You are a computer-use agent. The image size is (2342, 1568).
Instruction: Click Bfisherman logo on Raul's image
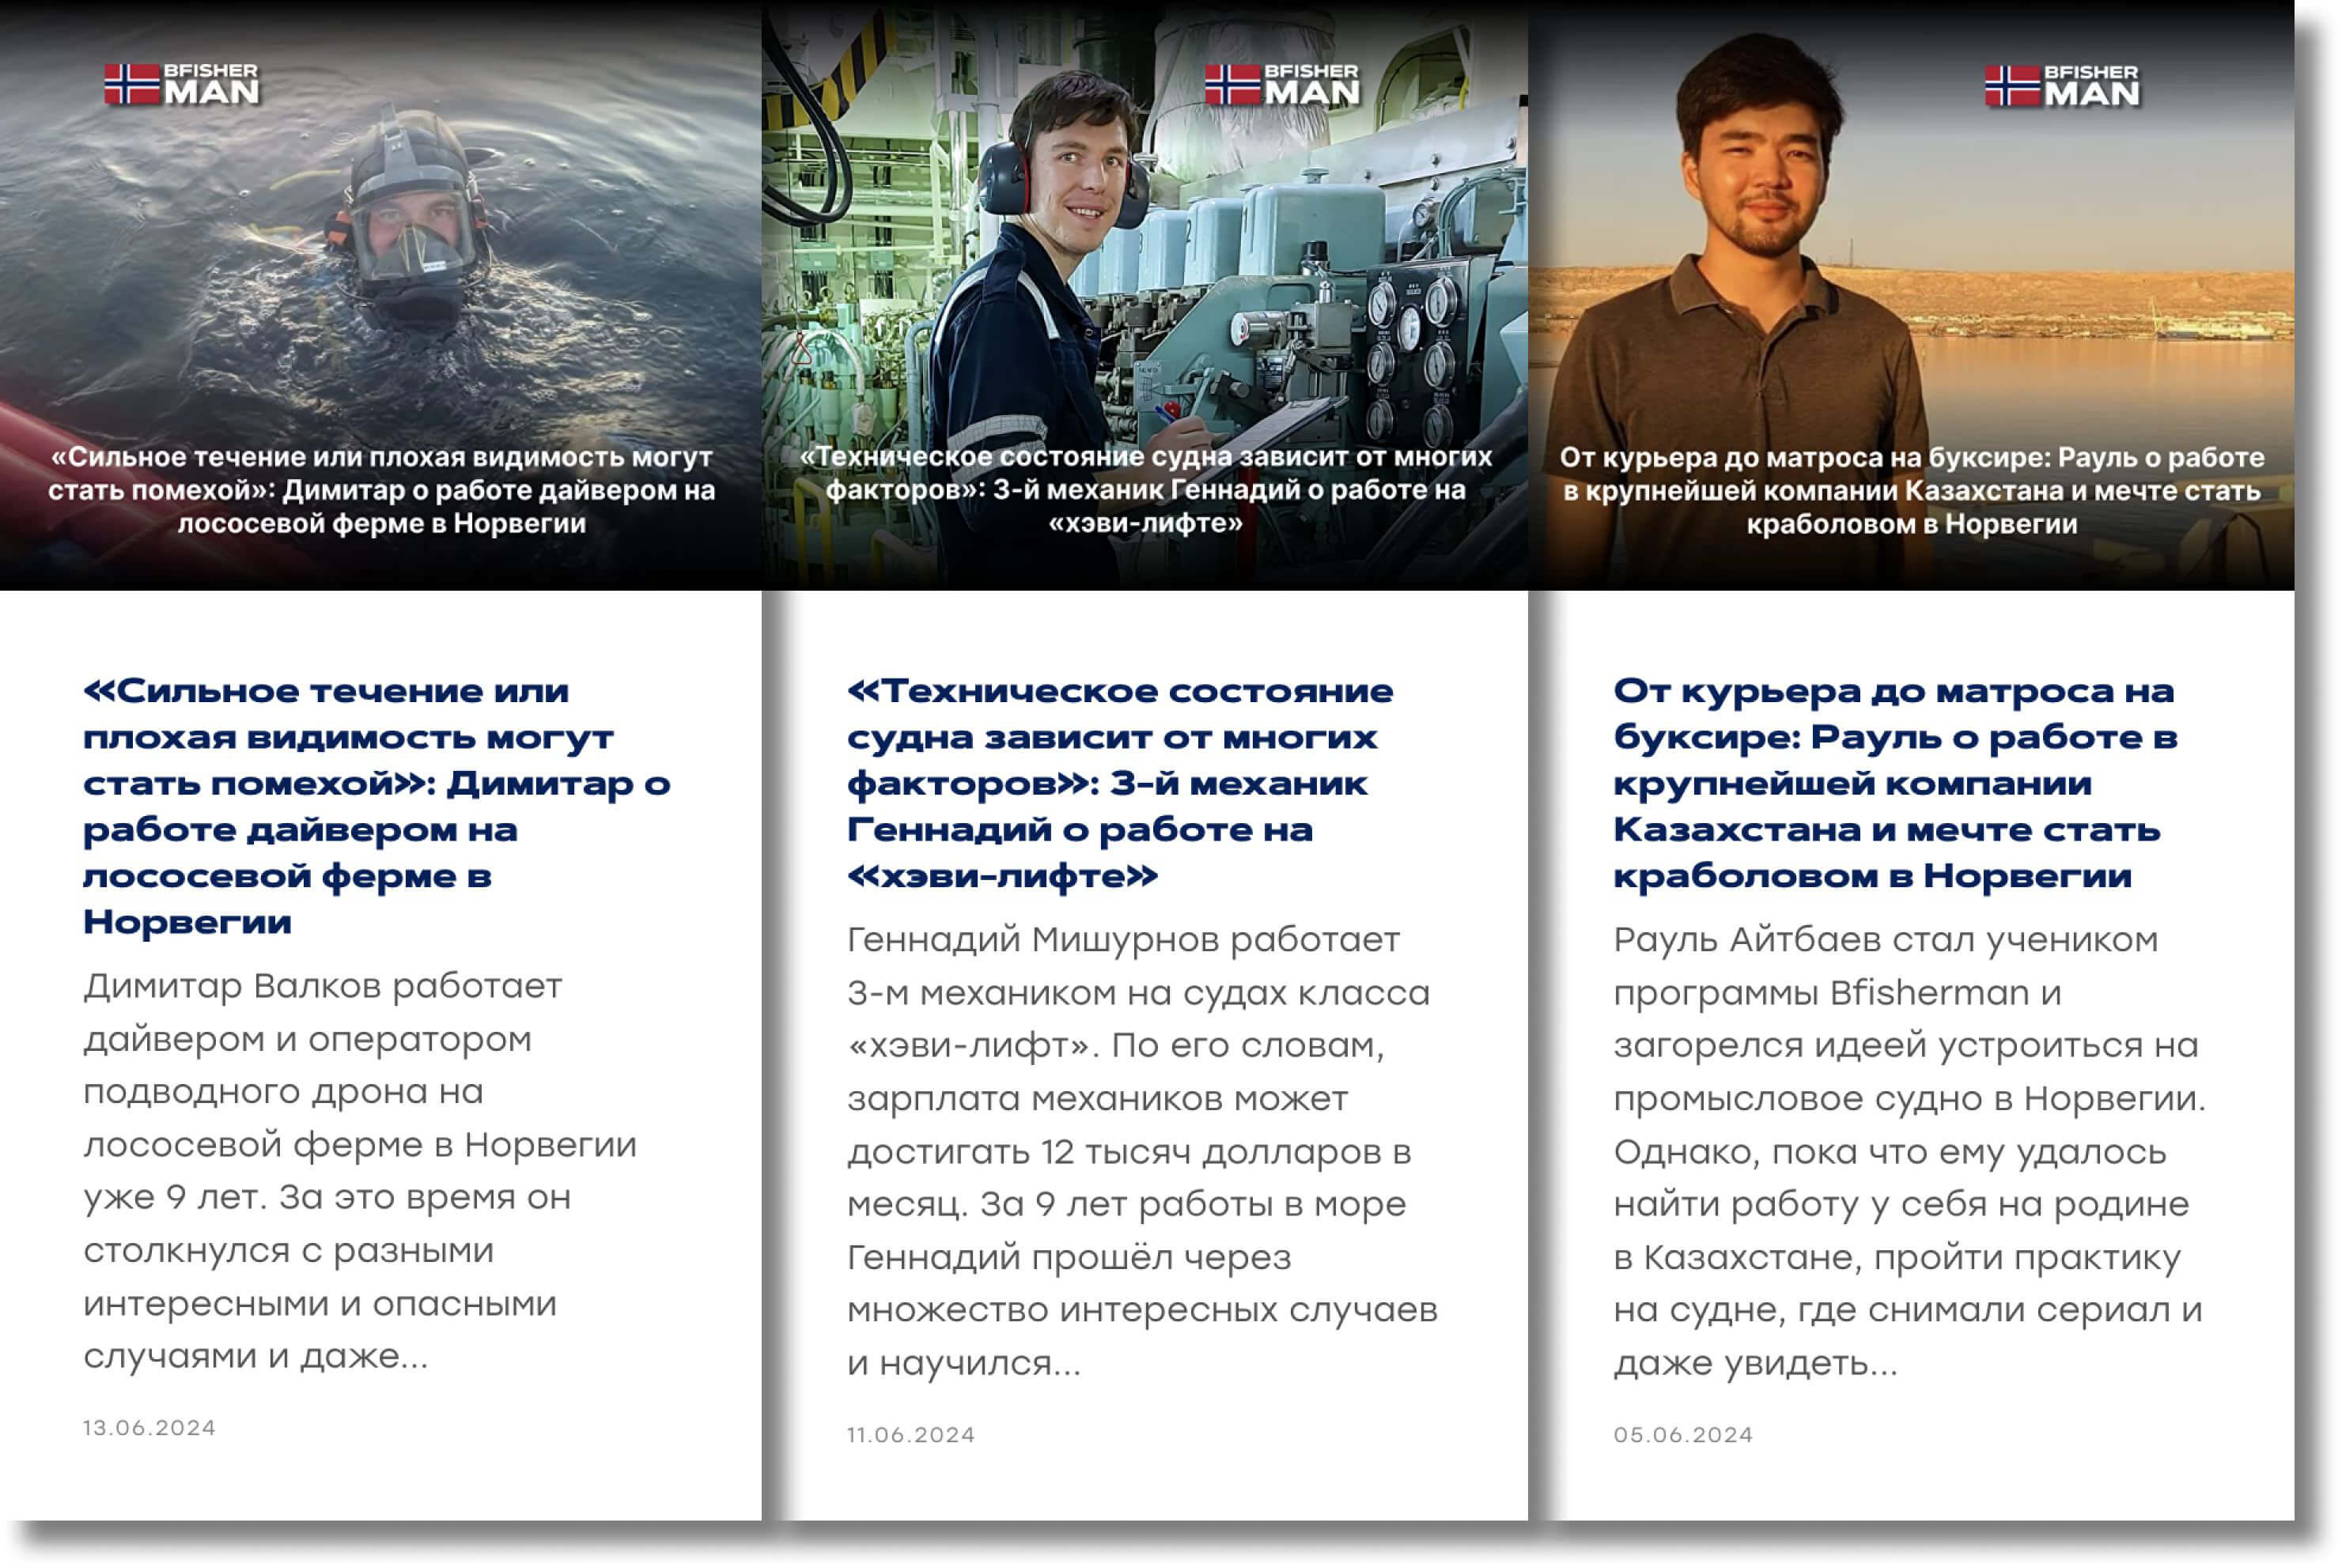[2063, 86]
